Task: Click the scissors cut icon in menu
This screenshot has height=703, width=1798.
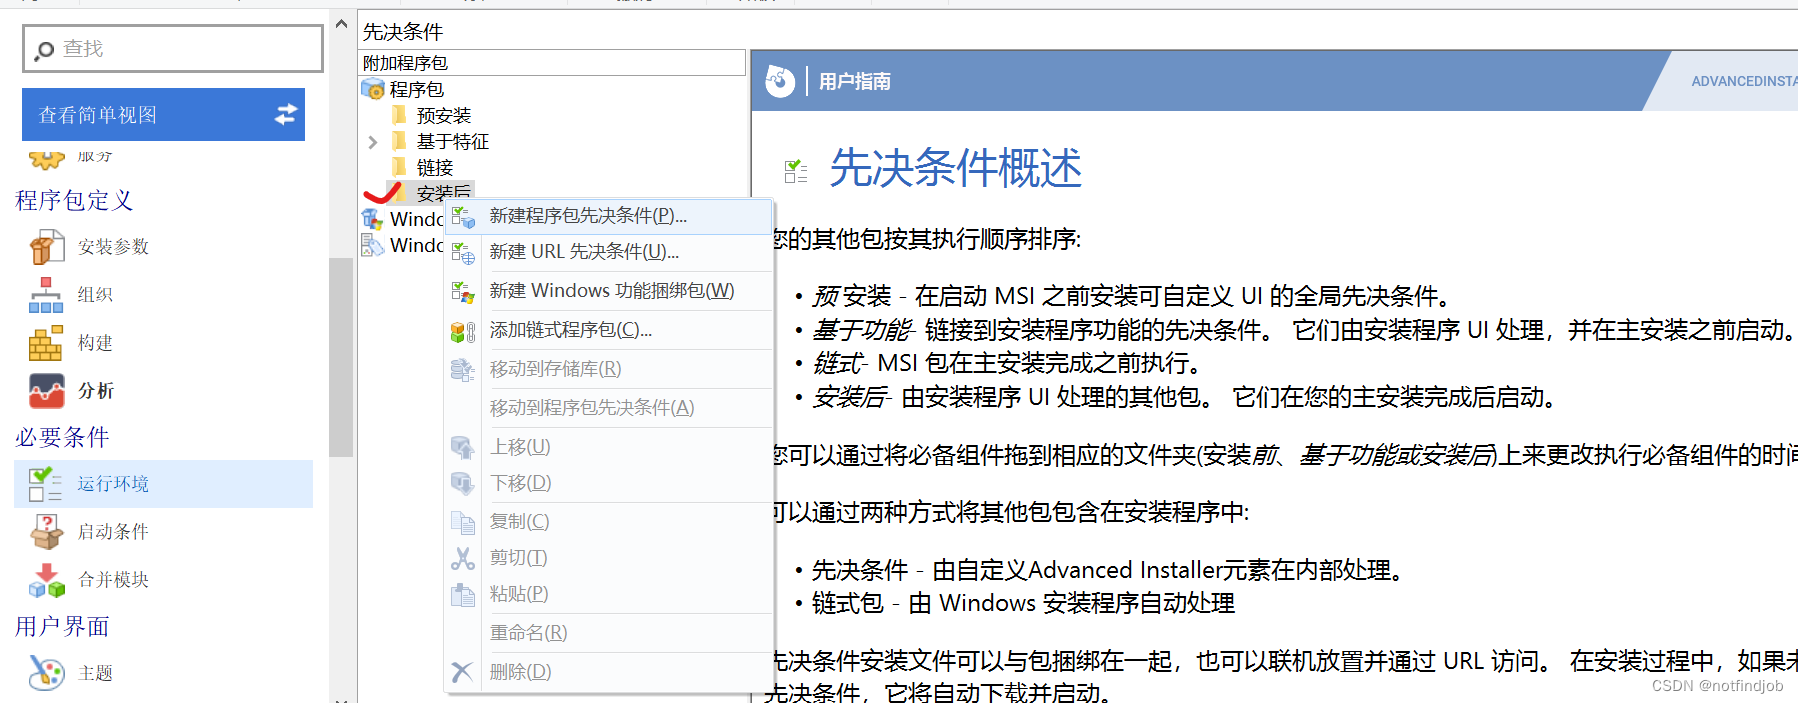Action: [x=463, y=559]
